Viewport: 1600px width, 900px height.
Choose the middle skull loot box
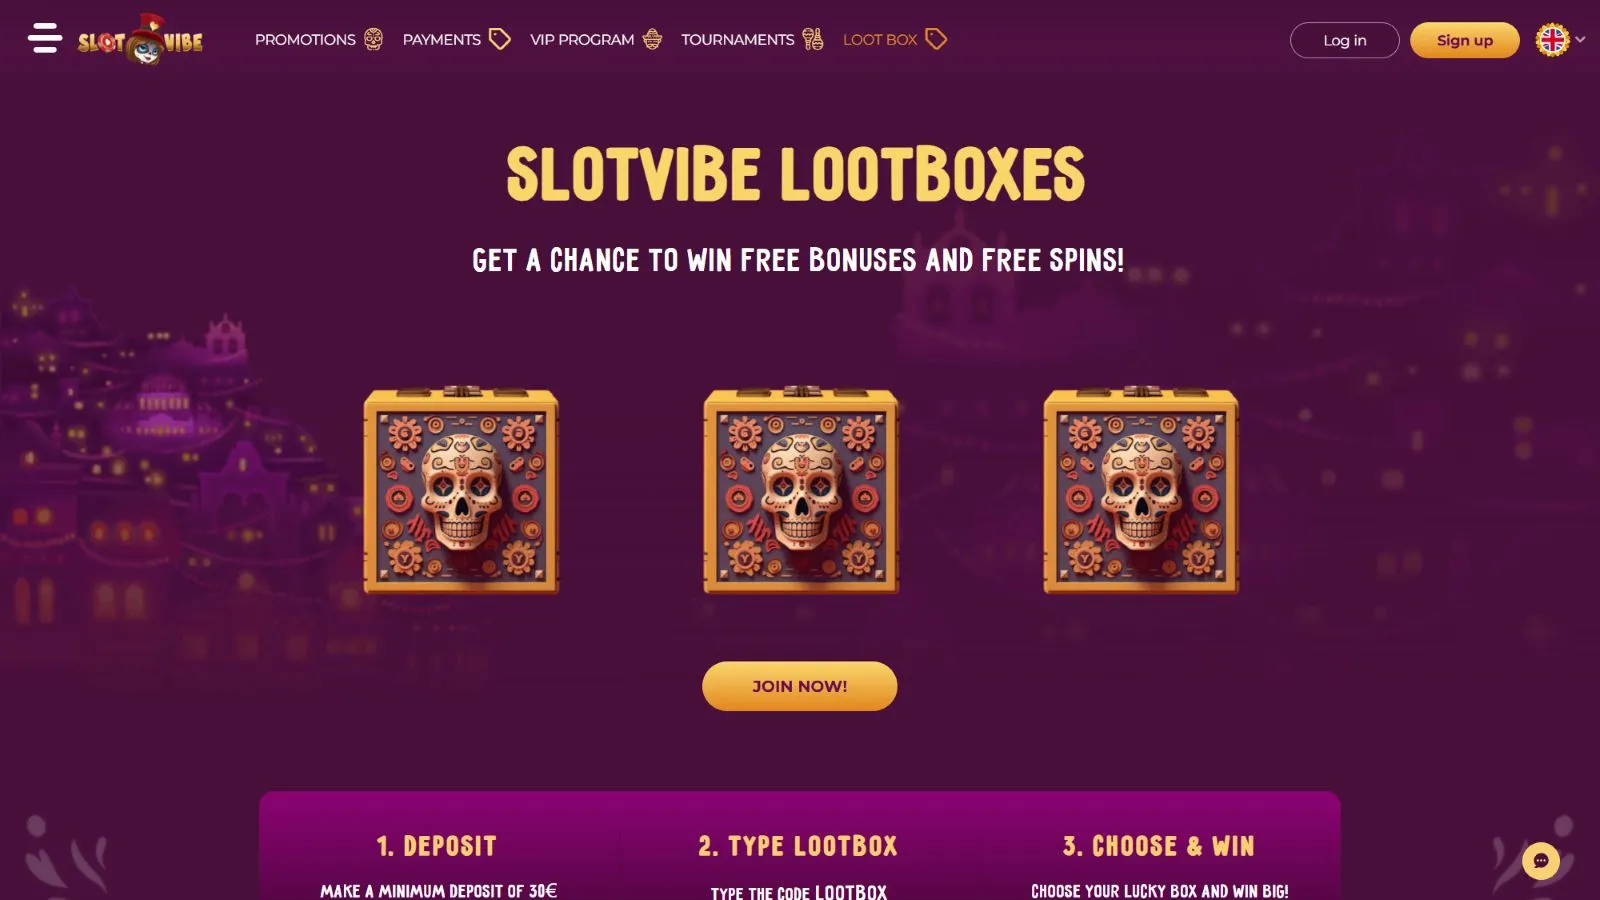point(801,490)
